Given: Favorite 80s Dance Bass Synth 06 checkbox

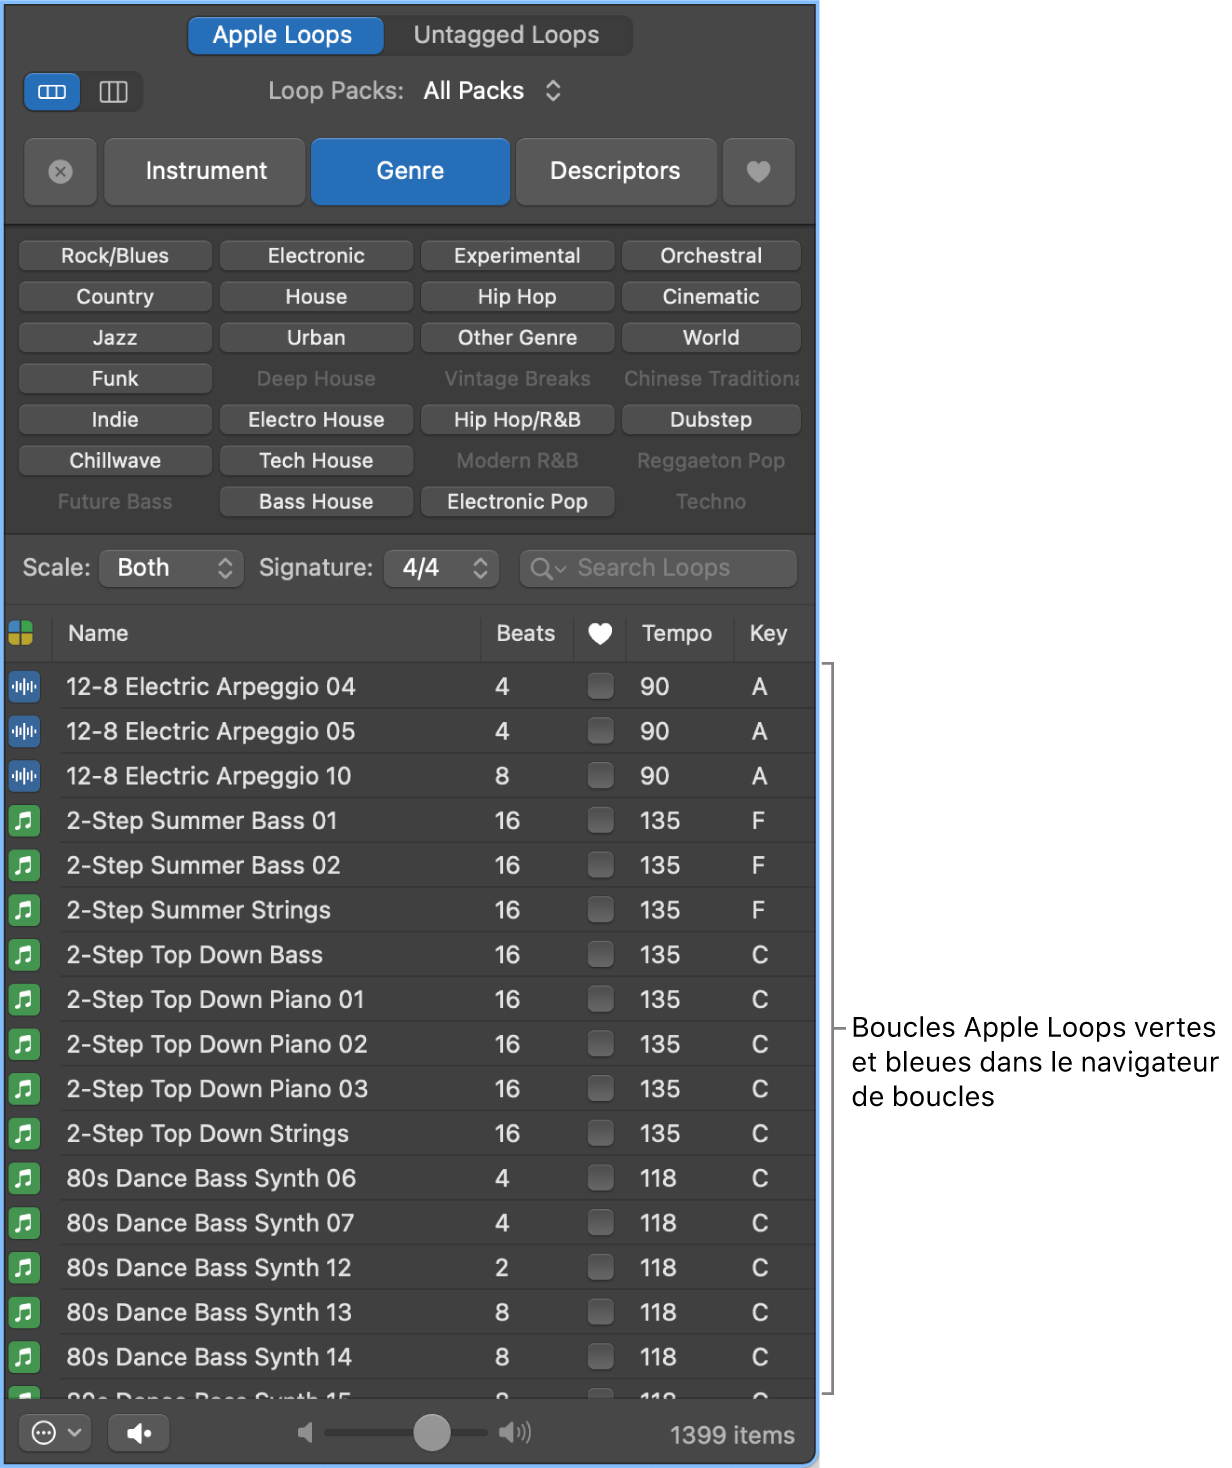Looking at the screenshot, I should 601,1178.
